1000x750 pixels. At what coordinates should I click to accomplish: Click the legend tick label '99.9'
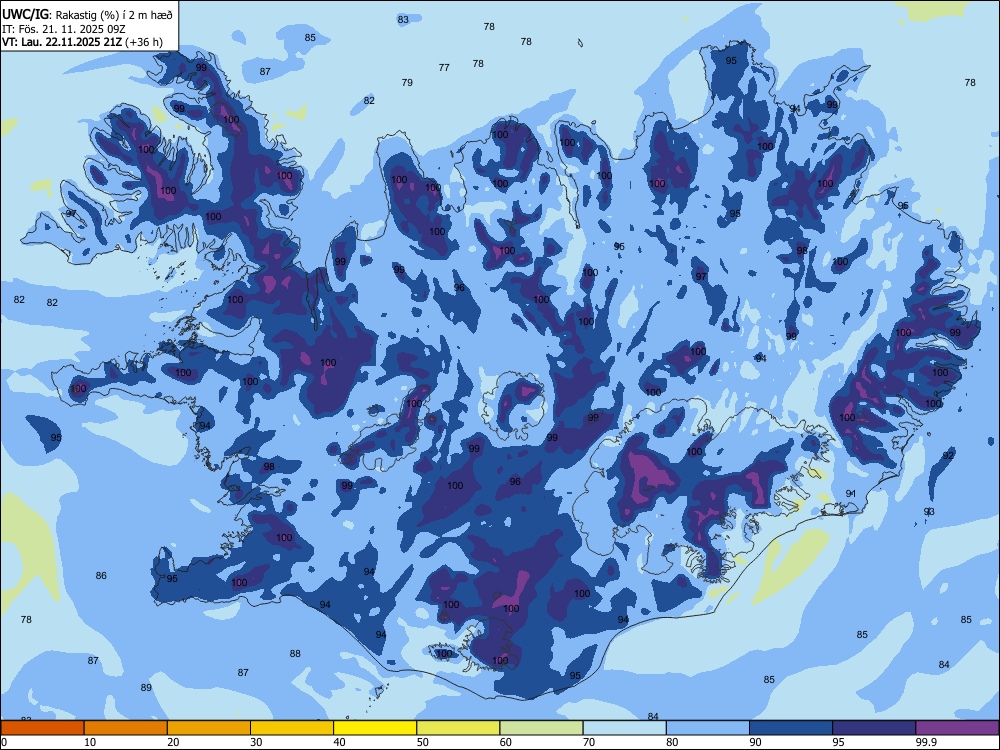point(926,742)
